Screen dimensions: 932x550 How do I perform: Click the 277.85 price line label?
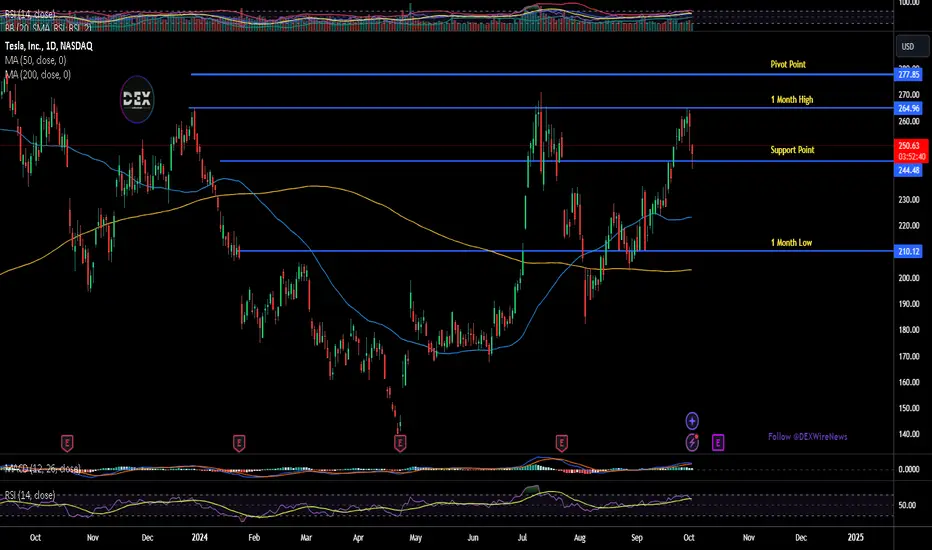click(909, 75)
